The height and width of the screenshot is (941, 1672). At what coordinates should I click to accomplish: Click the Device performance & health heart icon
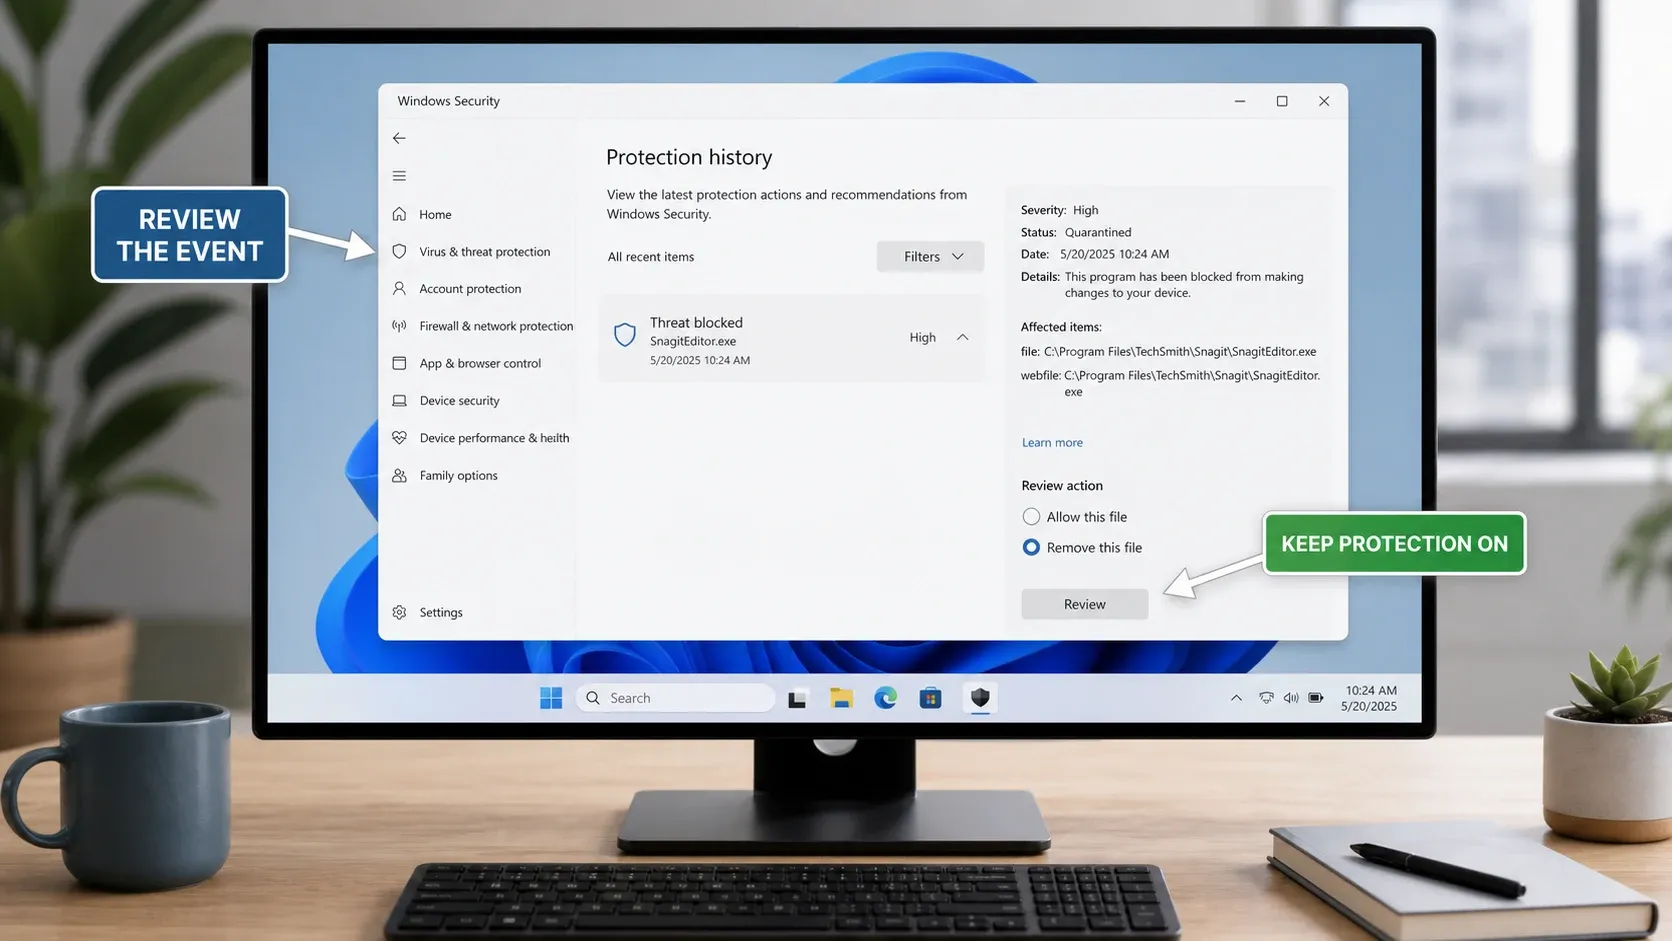pyautogui.click(x=399, y=438)
